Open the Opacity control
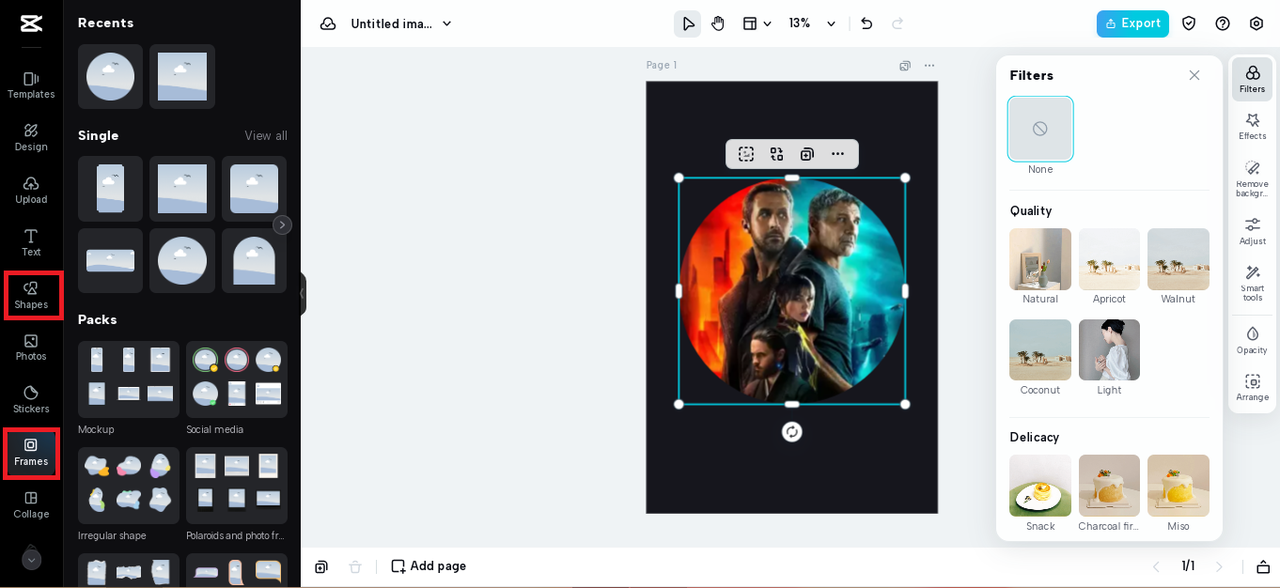 (x=1252, y=340)
